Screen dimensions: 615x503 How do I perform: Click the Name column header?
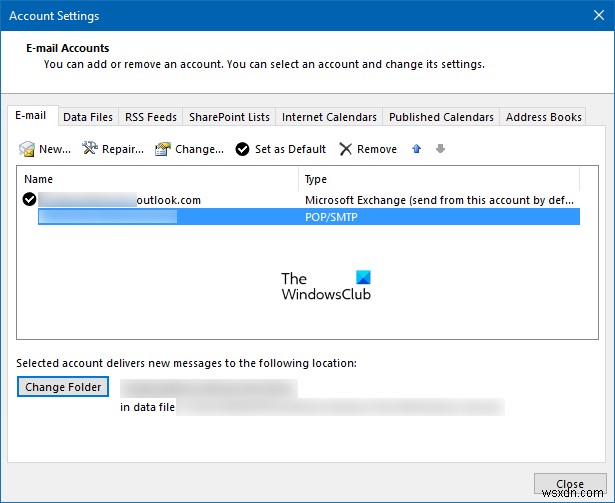coord(158,179)
